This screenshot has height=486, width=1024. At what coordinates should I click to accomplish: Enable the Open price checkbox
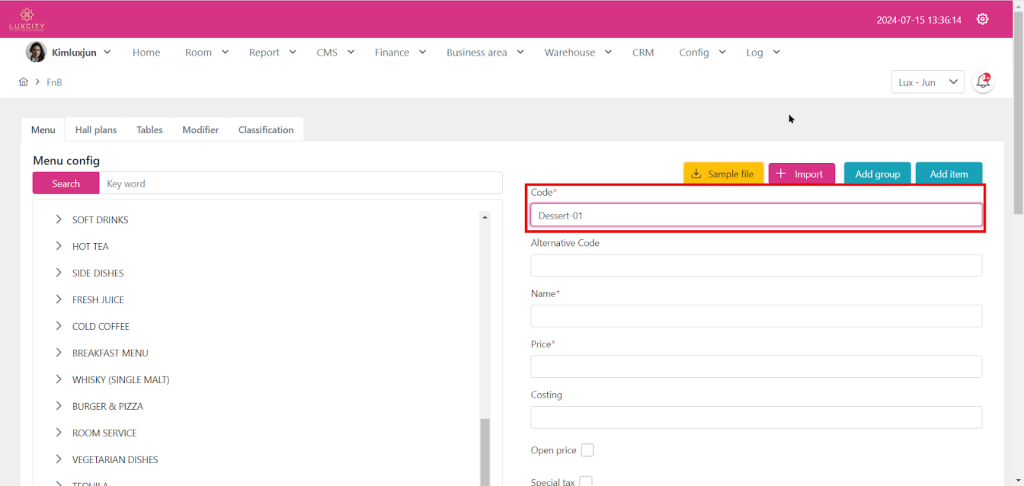pyautogui.click(x=587, y=450)
